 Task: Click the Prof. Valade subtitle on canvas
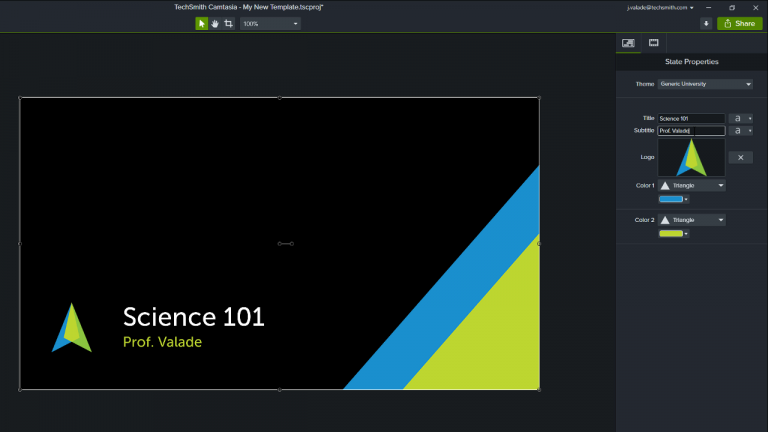point(162,342)
